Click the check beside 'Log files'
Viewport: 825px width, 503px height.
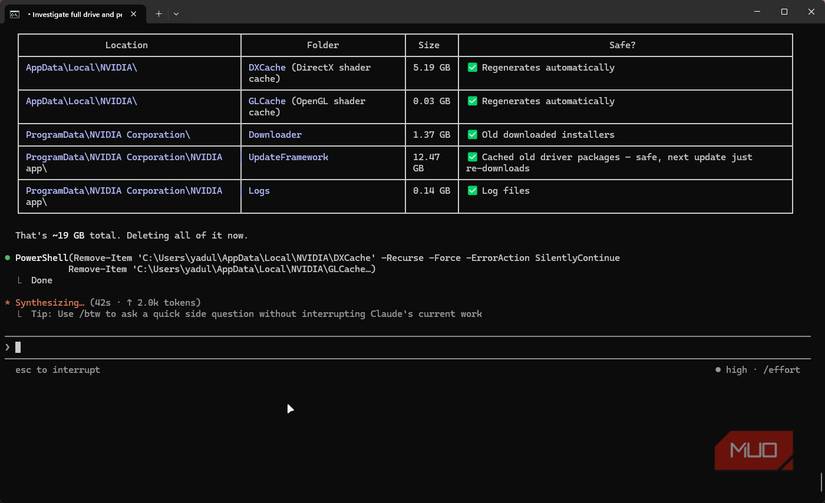(x=472, y=190)
